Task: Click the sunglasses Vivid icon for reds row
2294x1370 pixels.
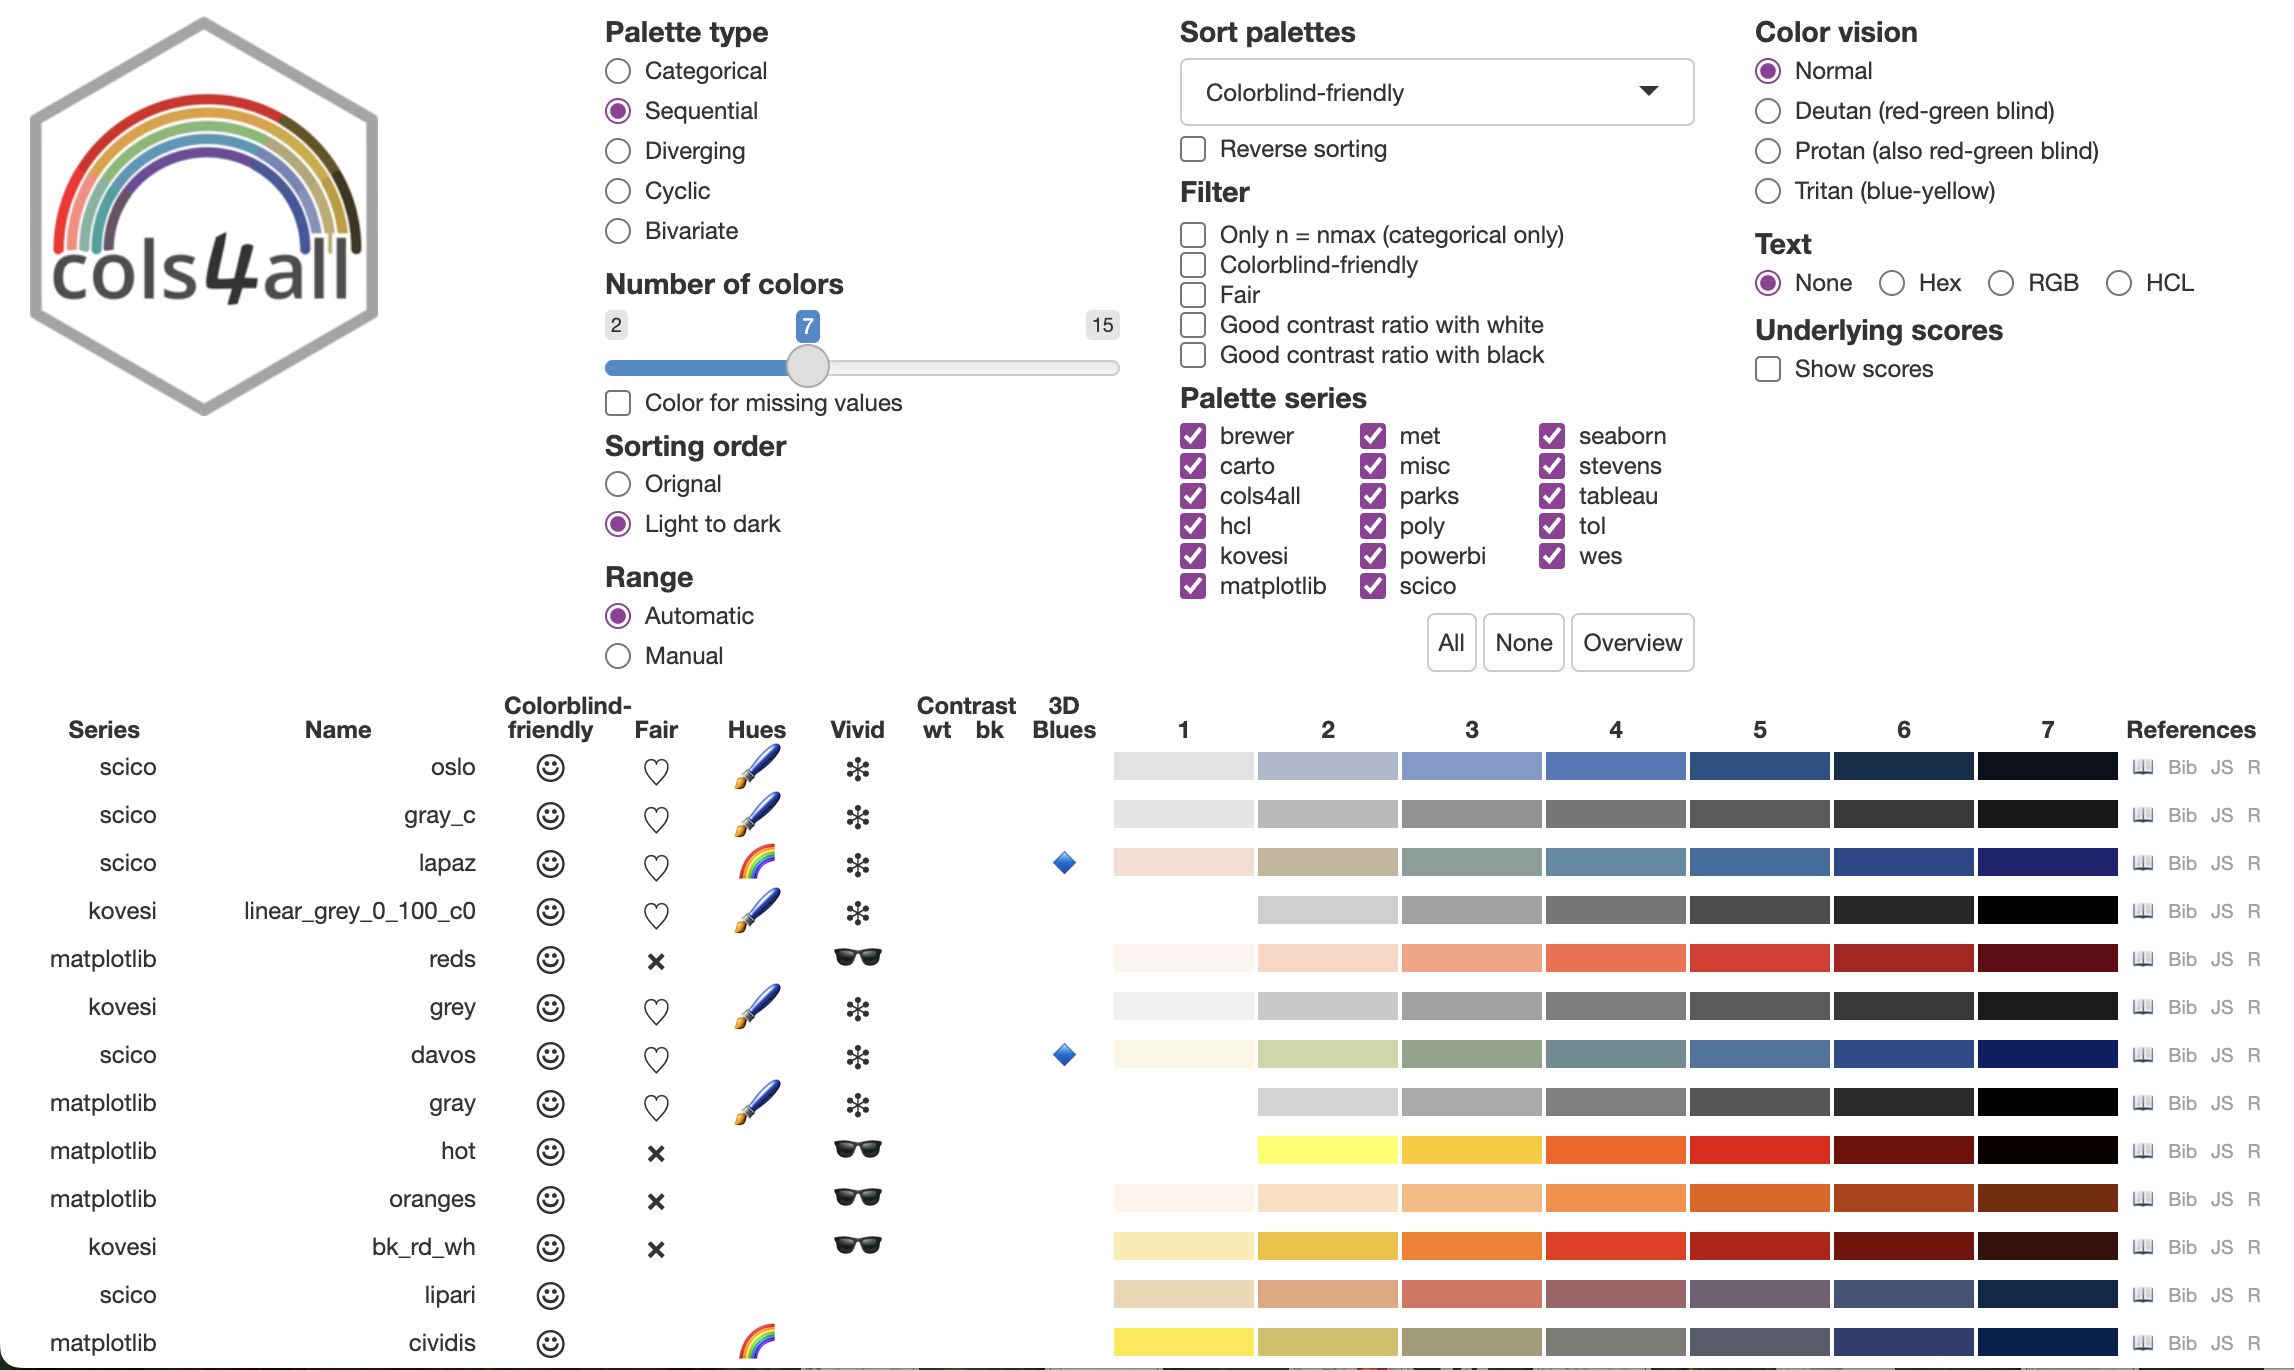Action: pyautogui.click(x=854, y=961)
